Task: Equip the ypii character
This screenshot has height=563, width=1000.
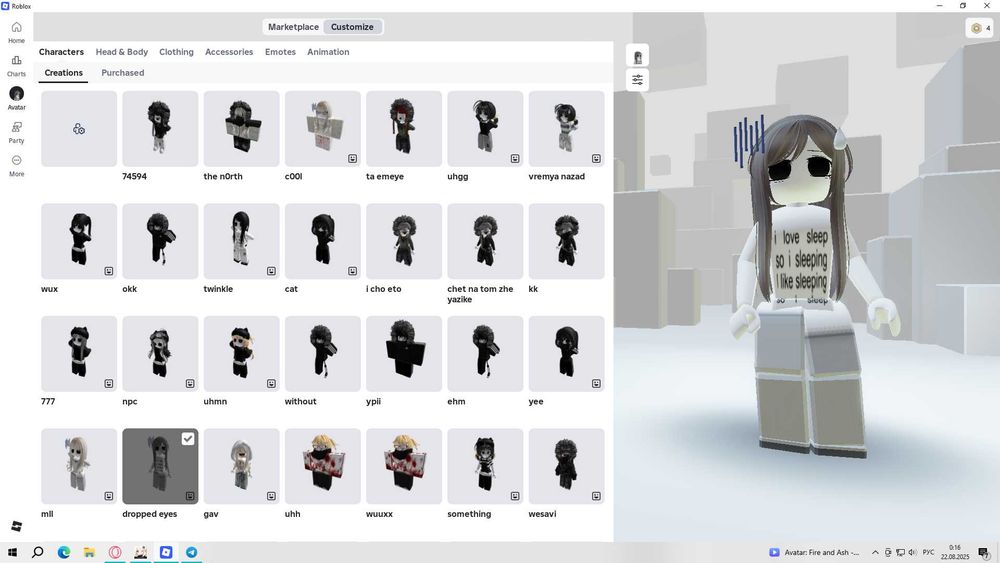Action: pyautogui.click(x=404, y=354)
